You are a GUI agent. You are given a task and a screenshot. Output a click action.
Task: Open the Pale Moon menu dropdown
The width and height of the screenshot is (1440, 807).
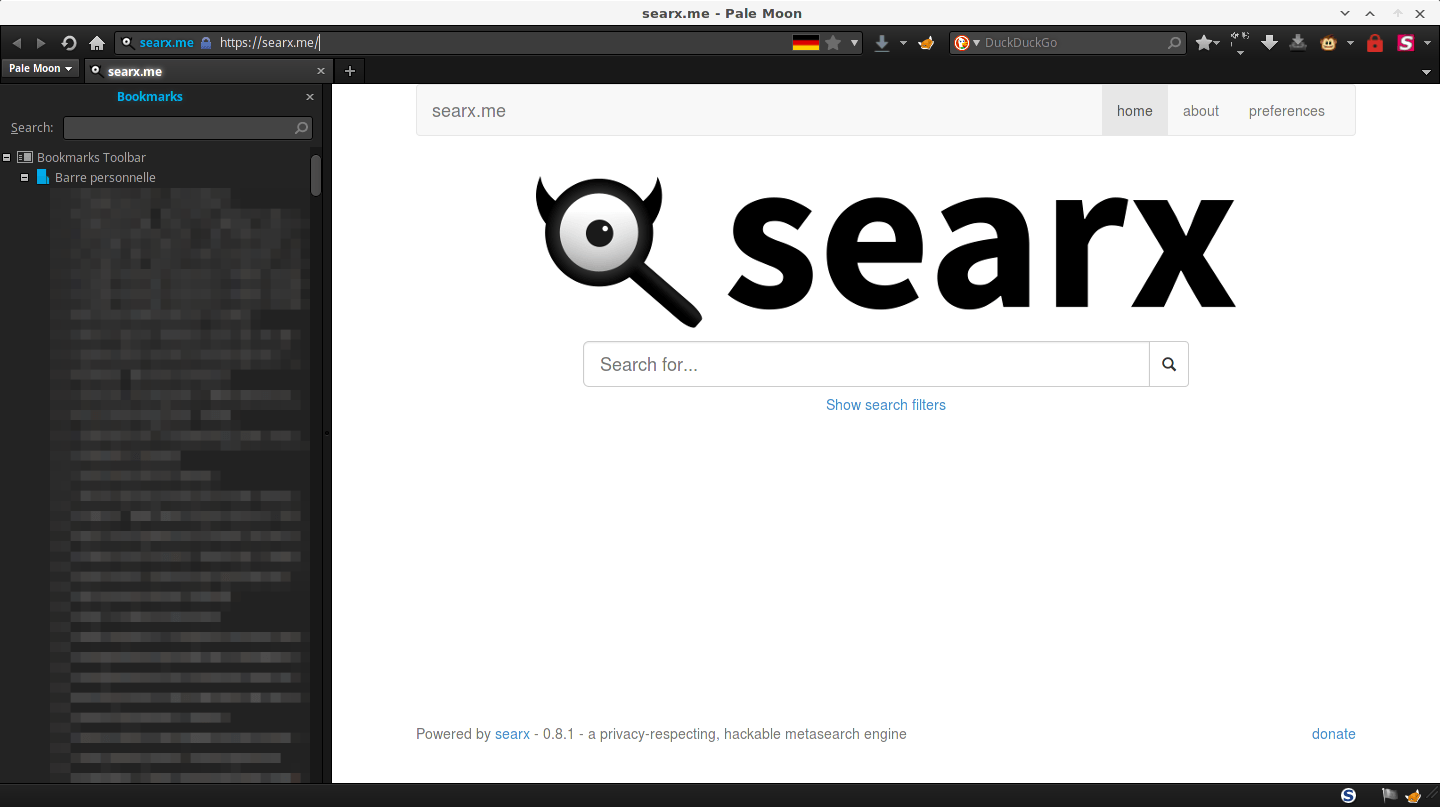(41, 68)
